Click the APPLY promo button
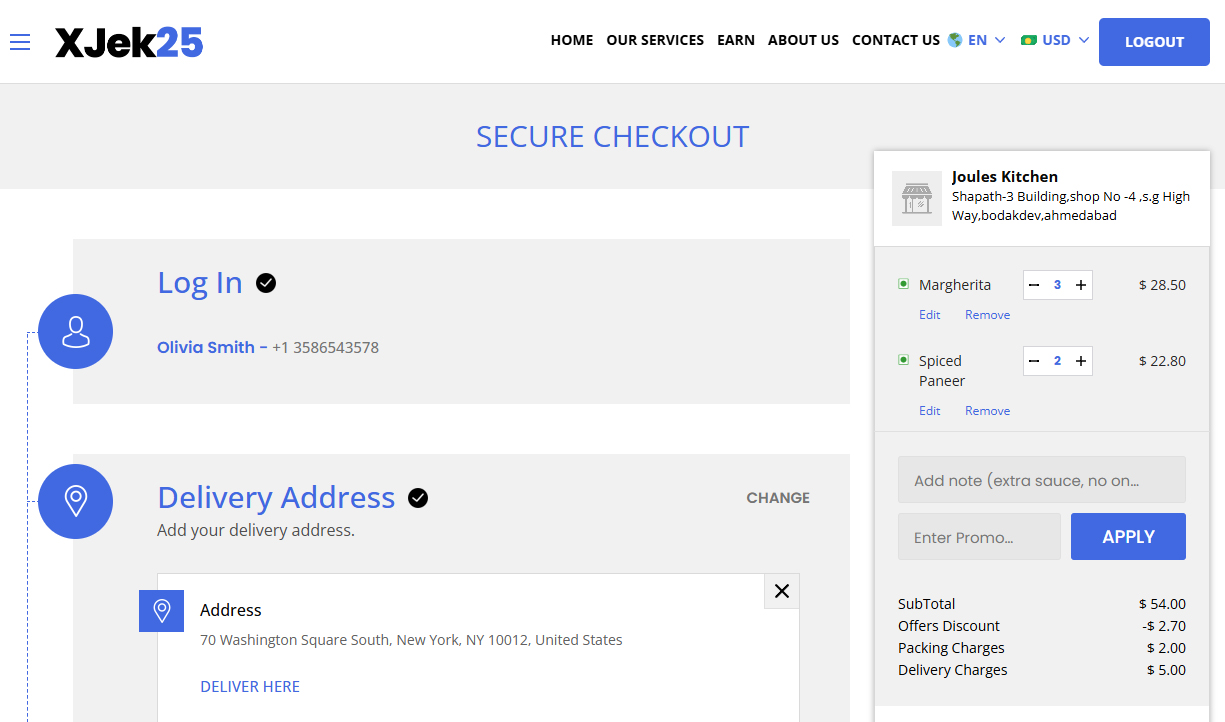This screenshot has width=1225, height=722. tap(1128, 536)
